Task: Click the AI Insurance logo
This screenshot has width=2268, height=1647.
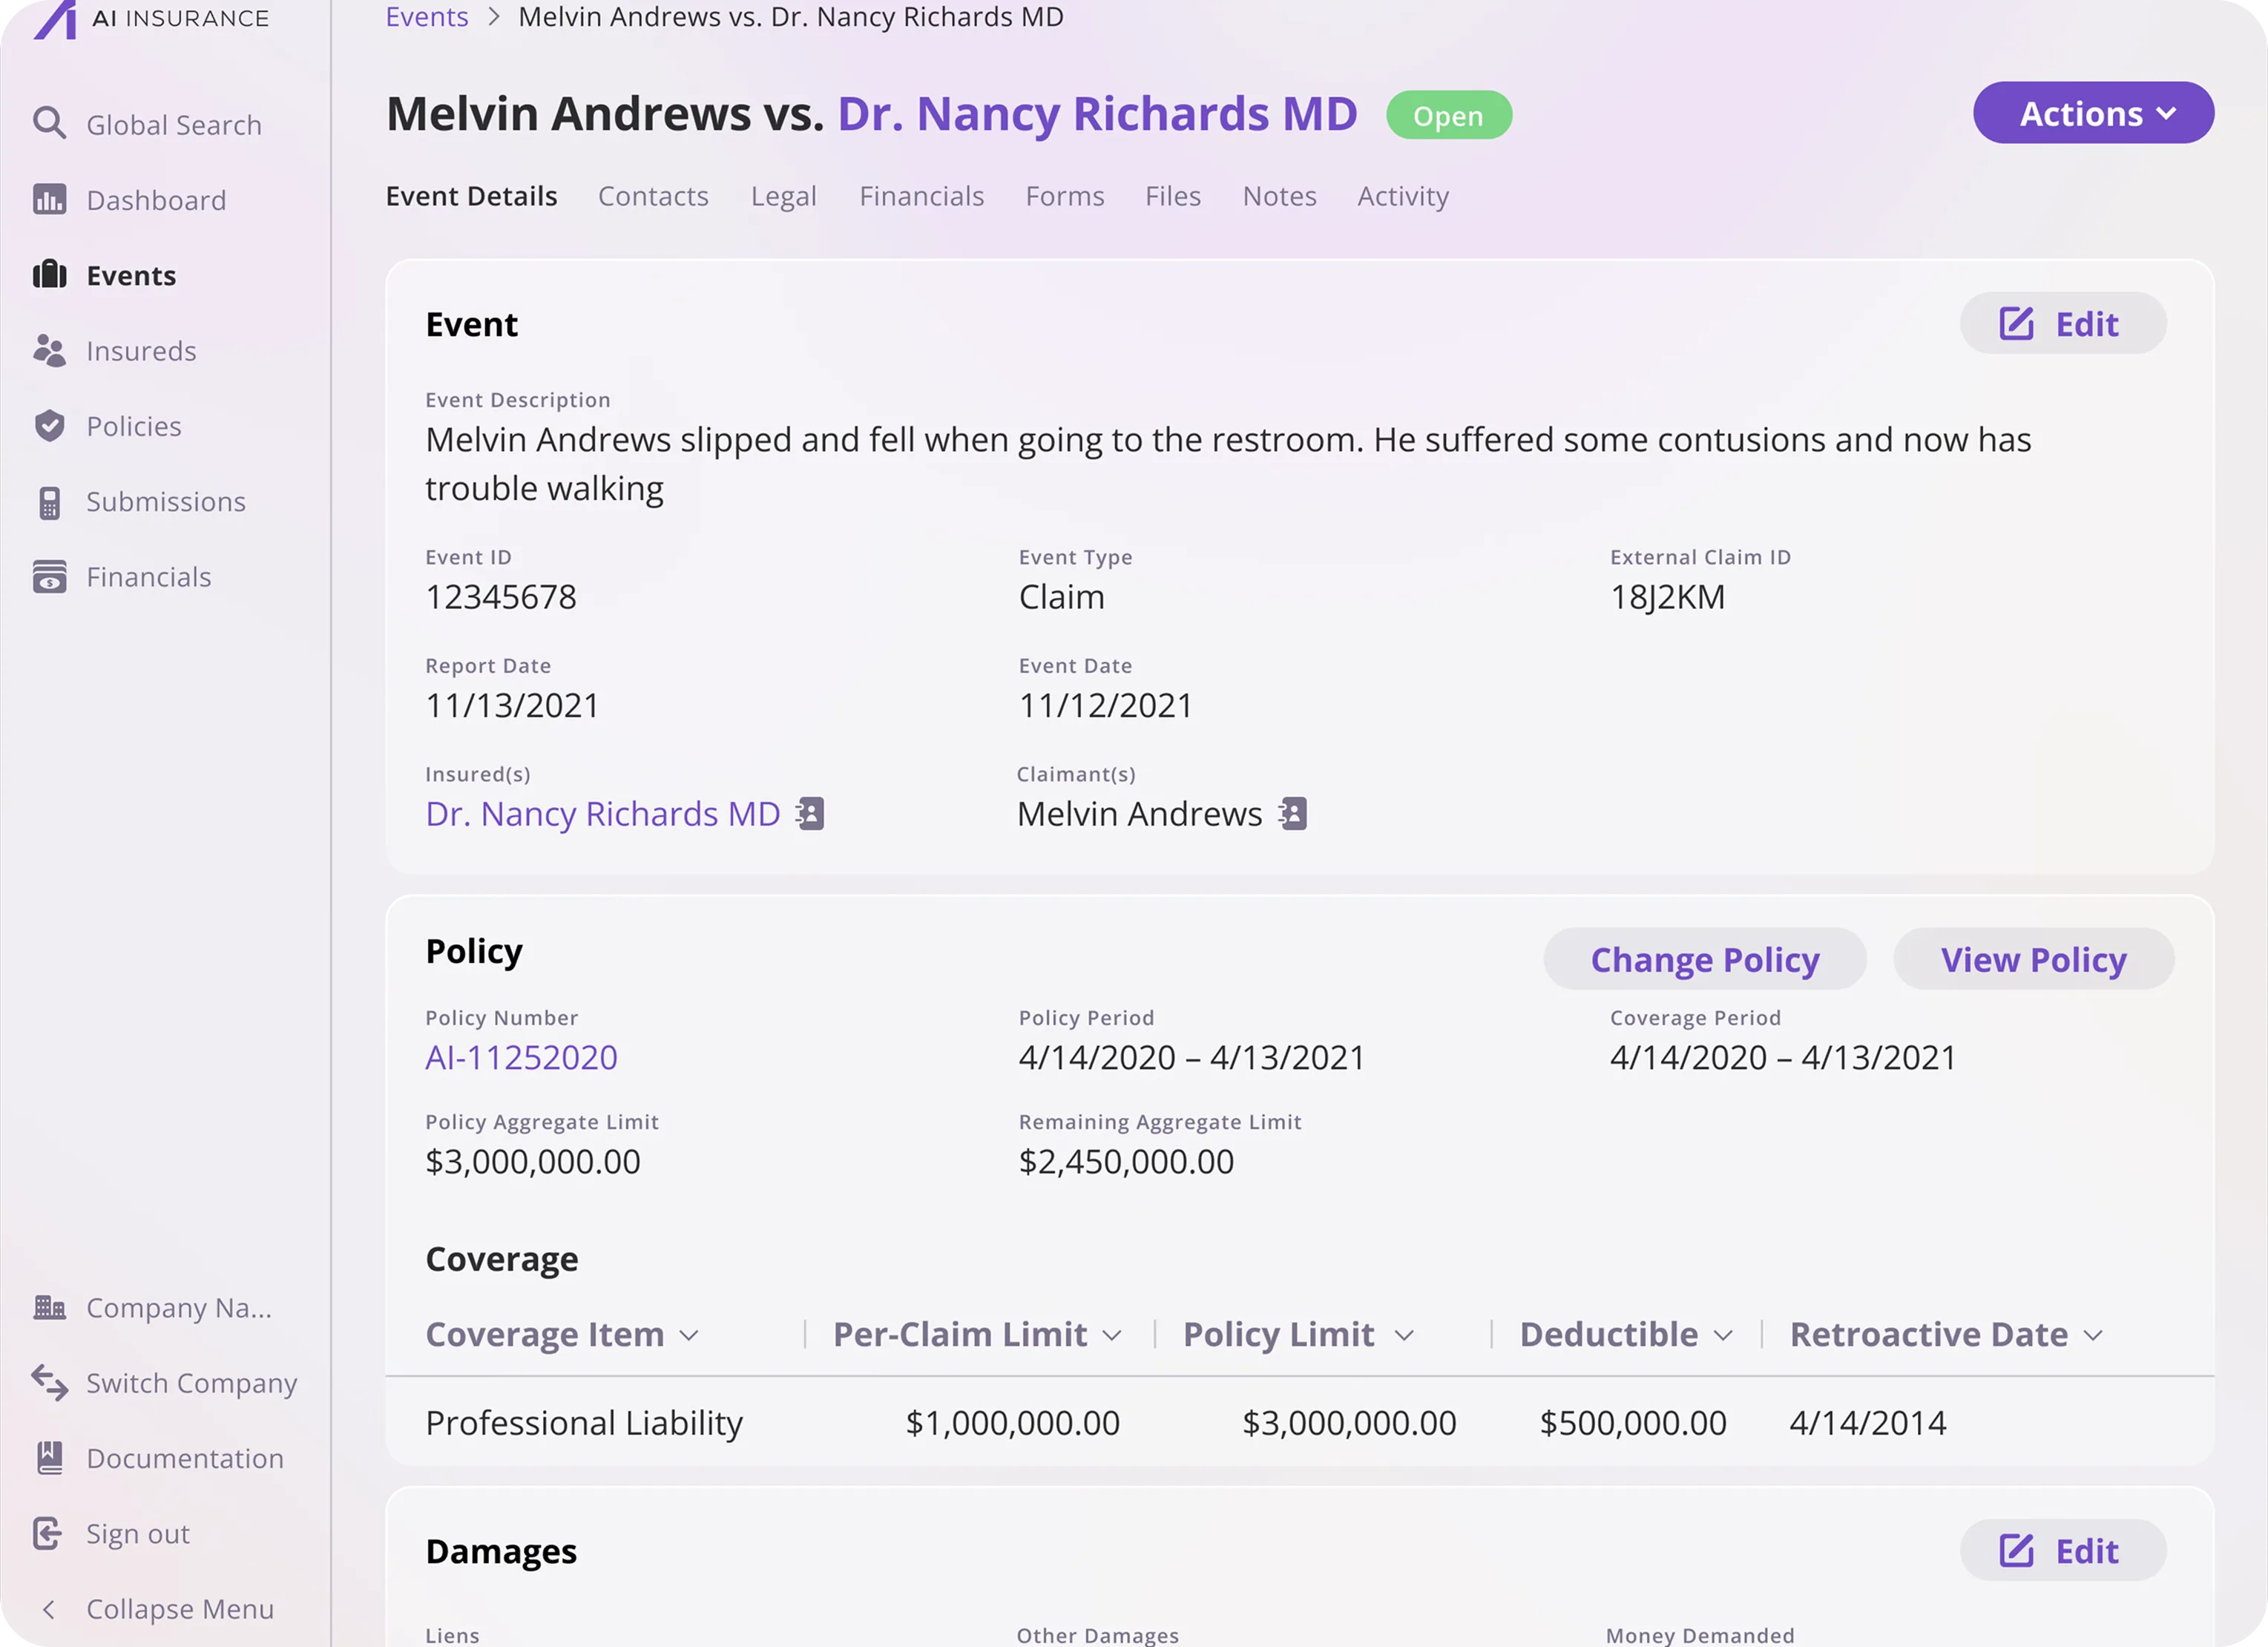Action: coord(152,19)
